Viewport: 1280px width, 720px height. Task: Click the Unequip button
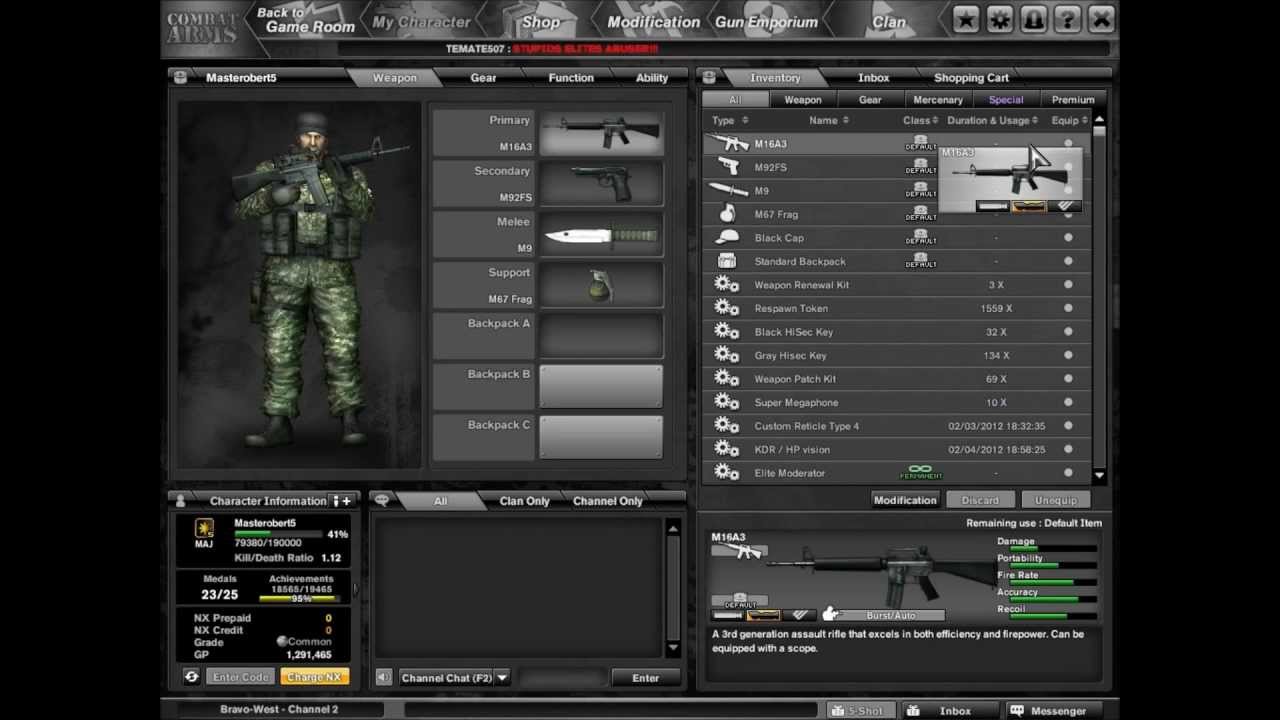pos(1056,500)
